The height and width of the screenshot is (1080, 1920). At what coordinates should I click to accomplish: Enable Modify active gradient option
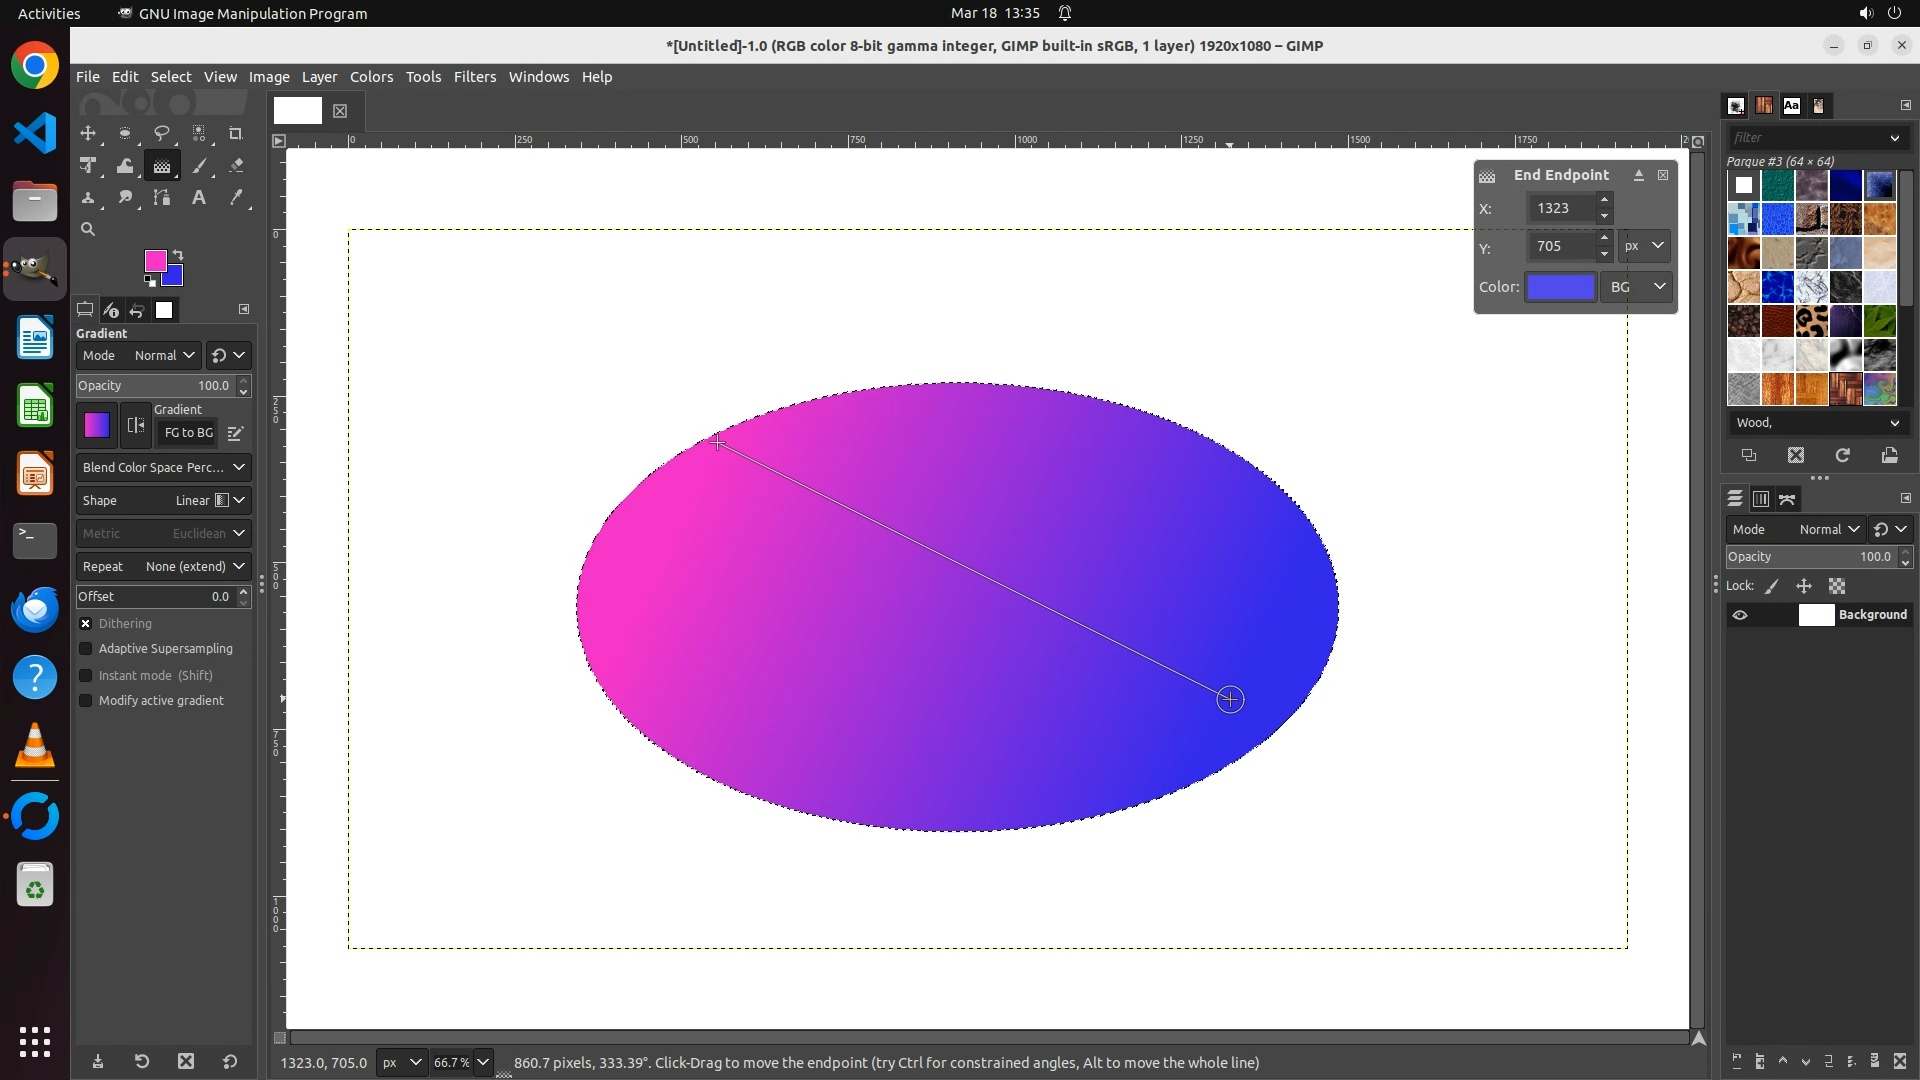tap(86, 701)
